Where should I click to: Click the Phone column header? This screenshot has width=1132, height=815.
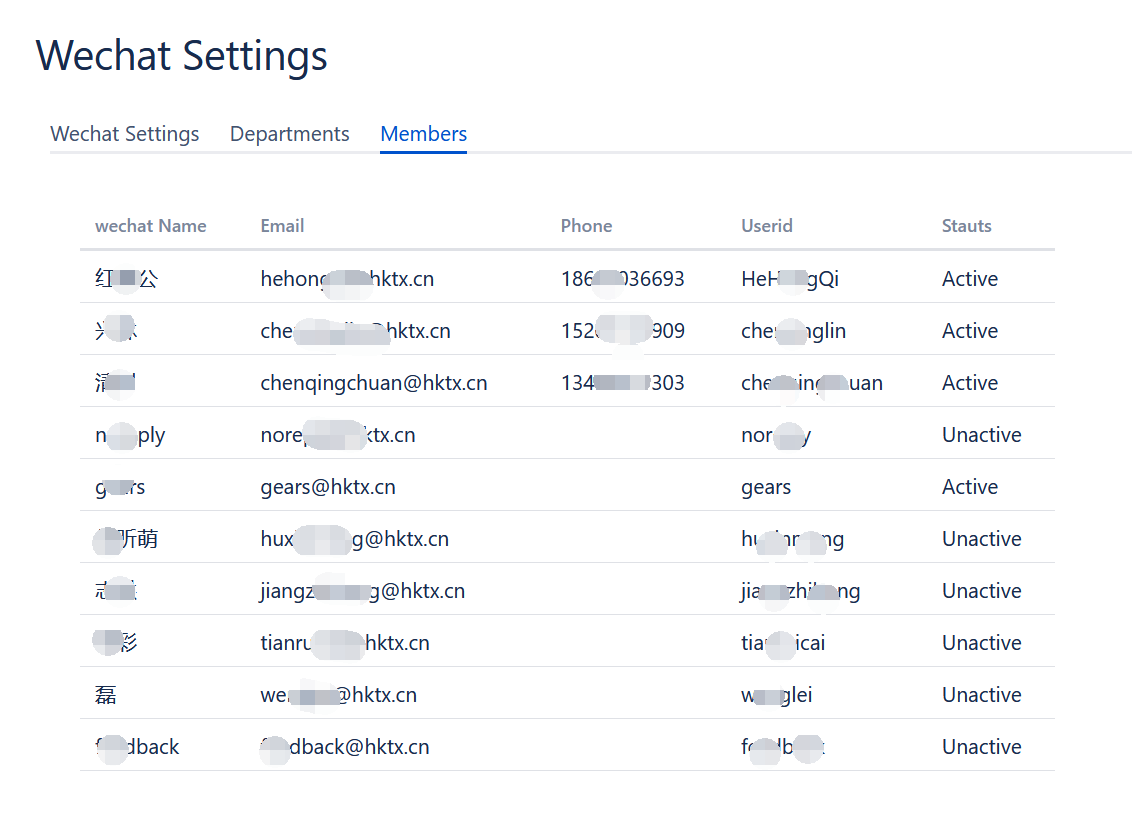[586, 226]
